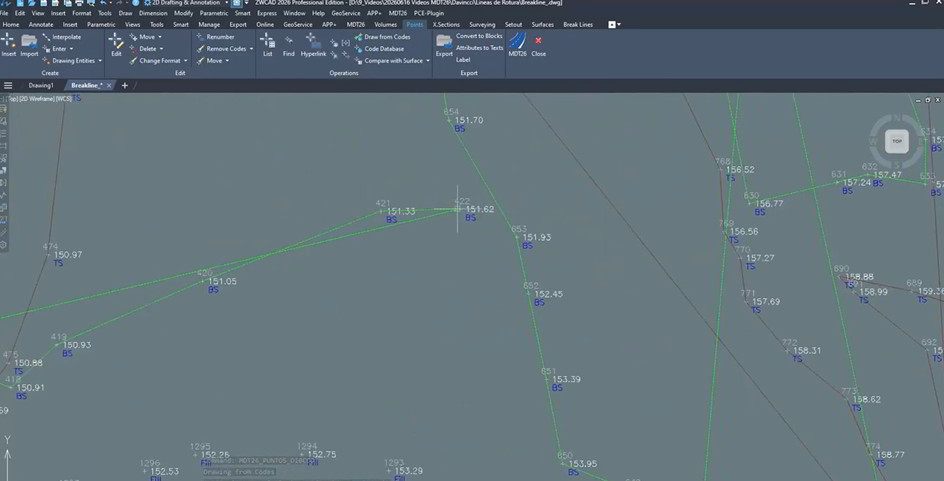Select the Hyperlink tool icon
Screen dimensions: 944x481
tap(313, 41)
